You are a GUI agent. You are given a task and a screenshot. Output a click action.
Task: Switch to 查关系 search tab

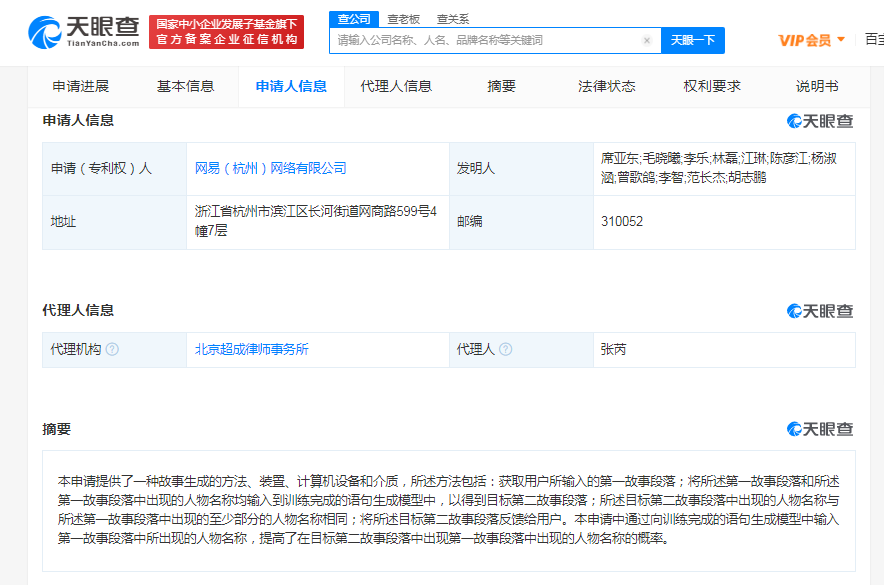(452, 19)
